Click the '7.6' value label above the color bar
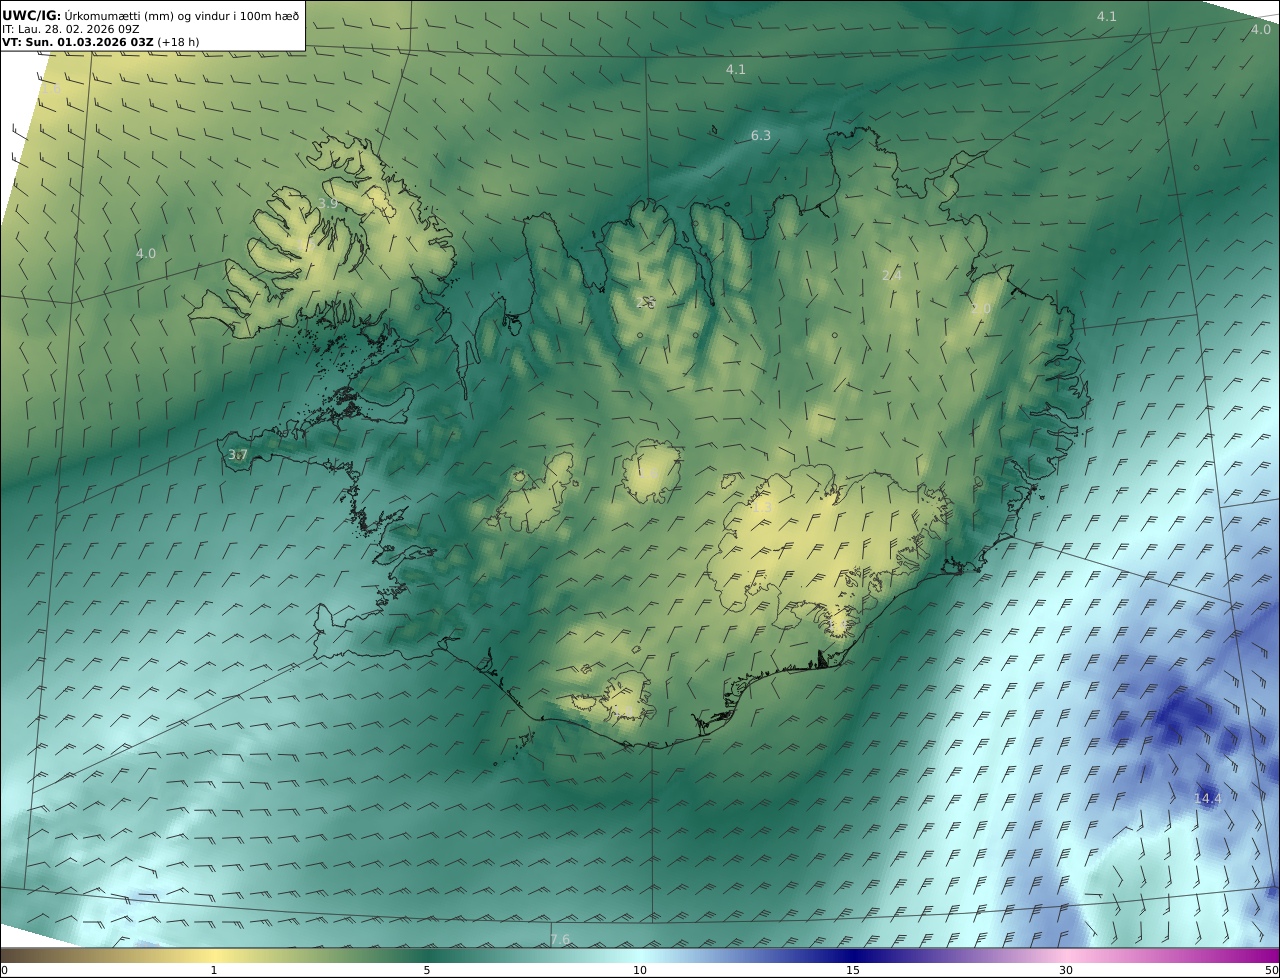Viewport: 1280px width, 978px height. tap(560, 939)
